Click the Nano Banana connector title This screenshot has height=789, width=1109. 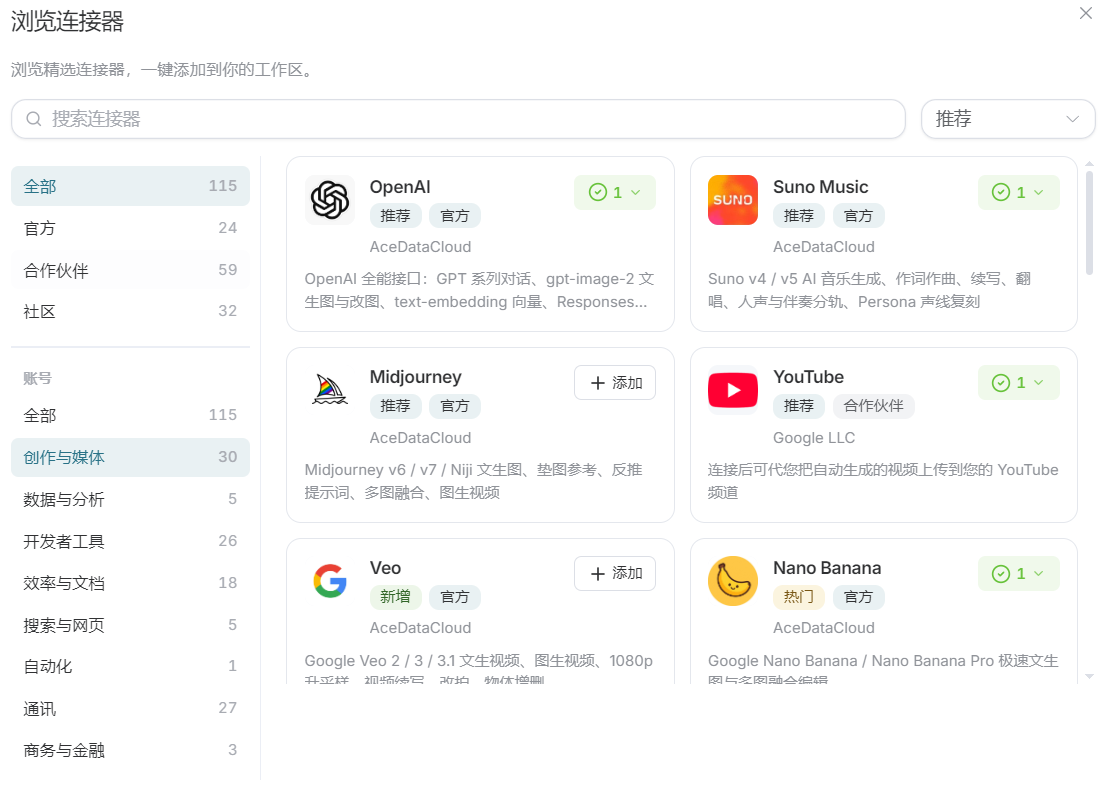(827, 568)
